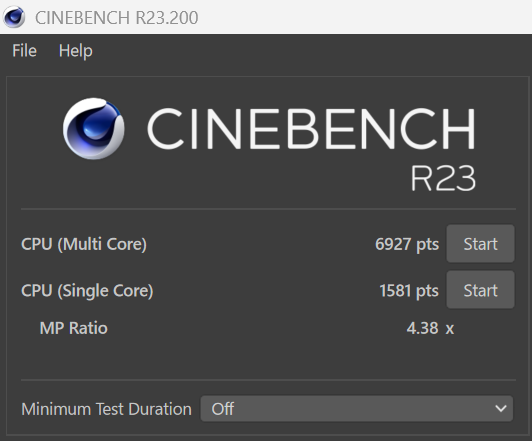The width and height of the screenshot is (532, 441).
Task: Open the Minimum Test Duration dropdown
Action: 357,409
